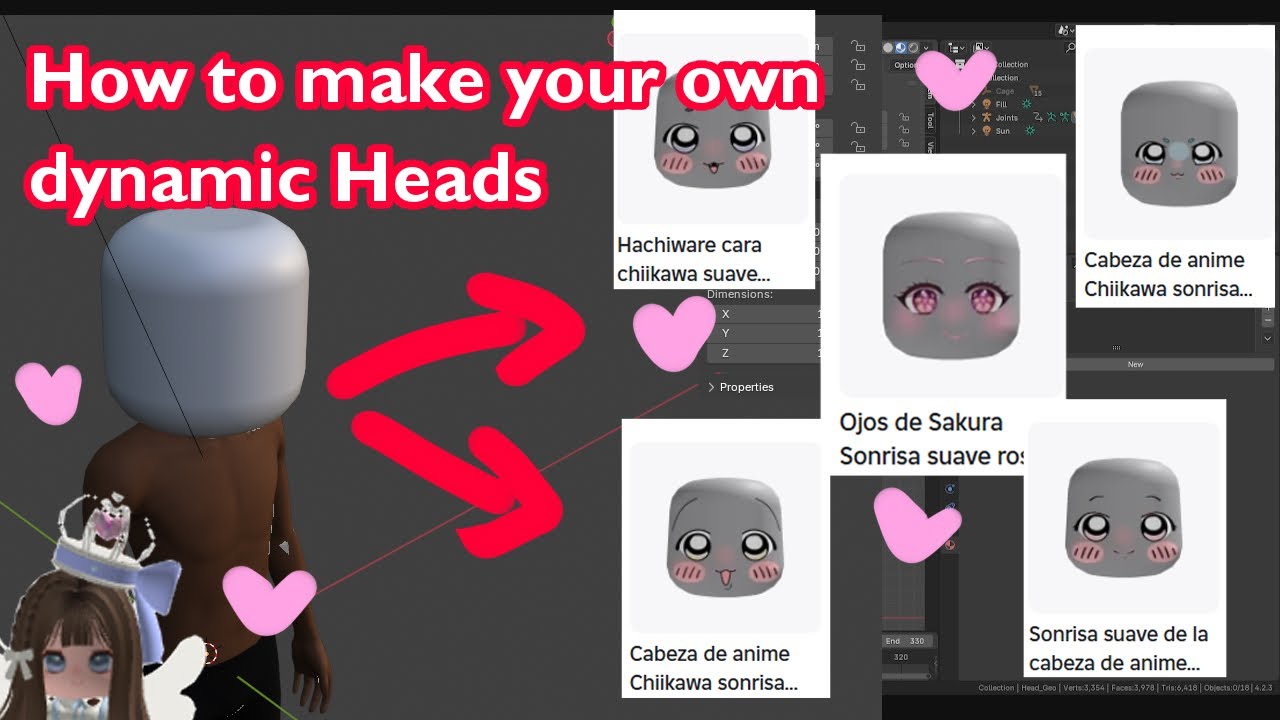This screenshot has width=1280, height=720.
Task: Click the 'Tris:6,418' status bar entry
Action: coord(1179,688)
